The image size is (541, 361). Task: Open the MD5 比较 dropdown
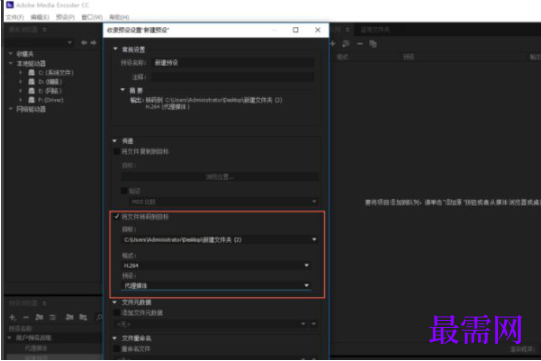pos(223,202)
